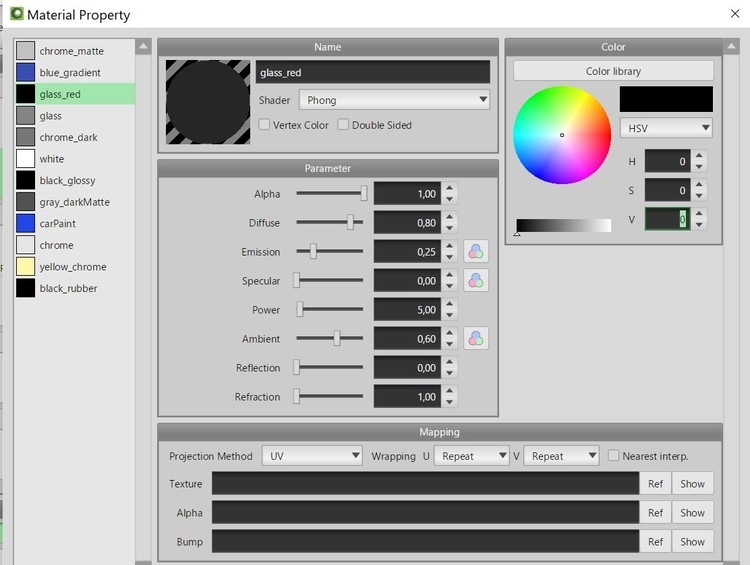Click the Diffuse slider handle
The height and width of the screenshot is (565, 750).
pos(351,222)
